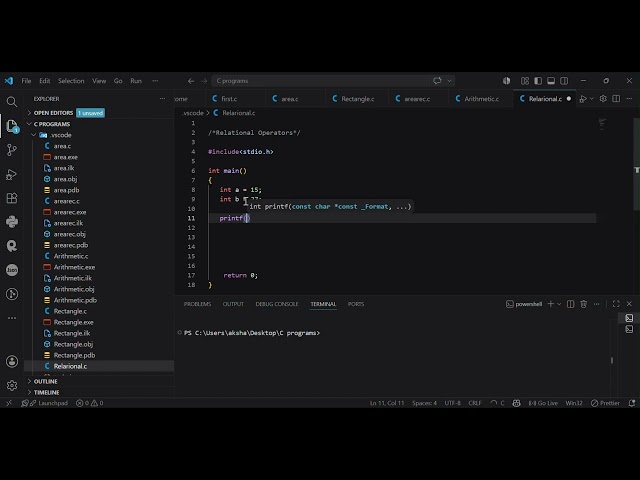Open the File menu

tap(26, 81)
